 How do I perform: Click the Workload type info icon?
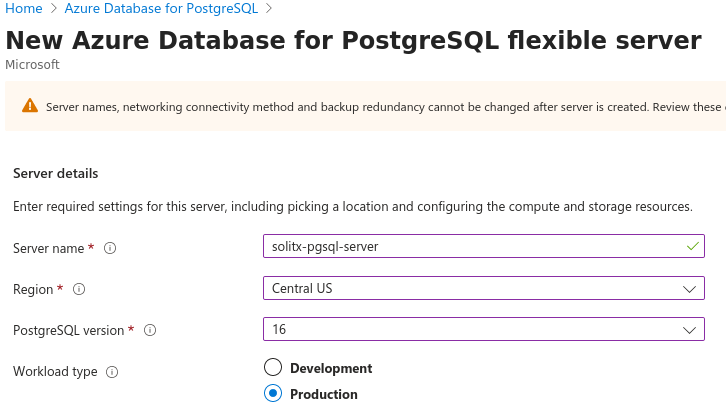pos(112,372)
